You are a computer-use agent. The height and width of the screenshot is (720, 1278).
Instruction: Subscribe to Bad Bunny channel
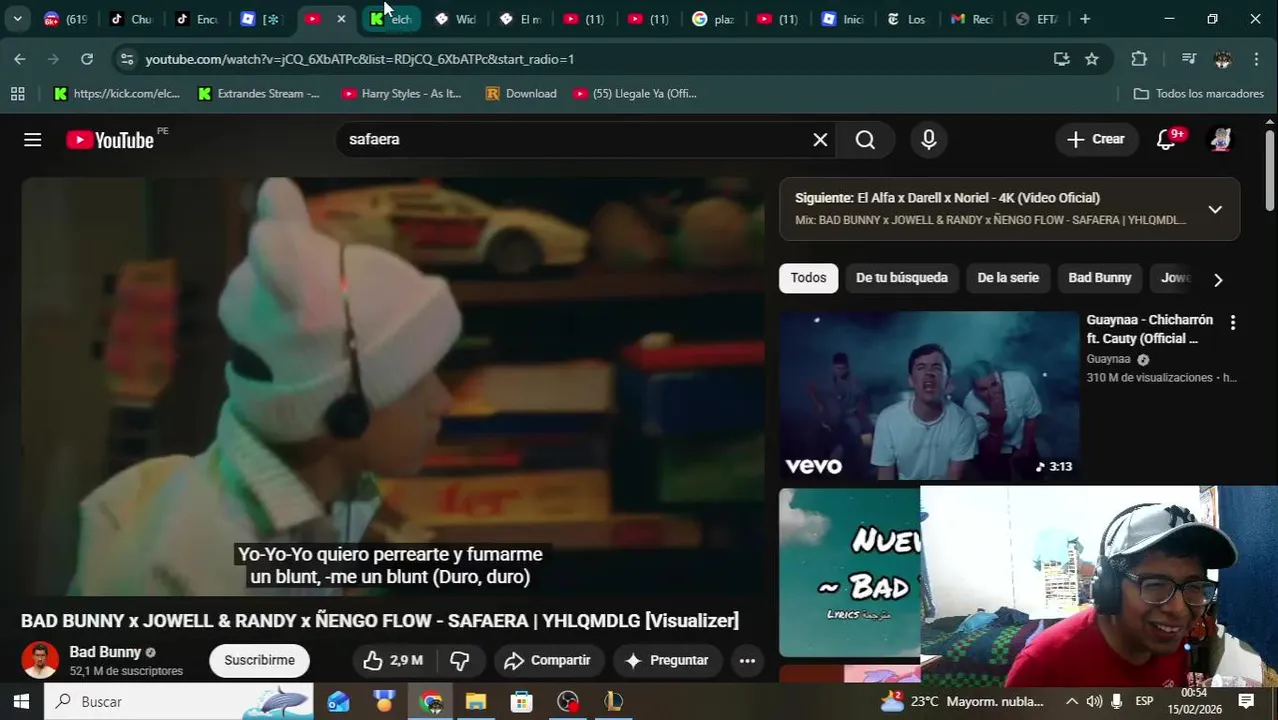point(259,660)
